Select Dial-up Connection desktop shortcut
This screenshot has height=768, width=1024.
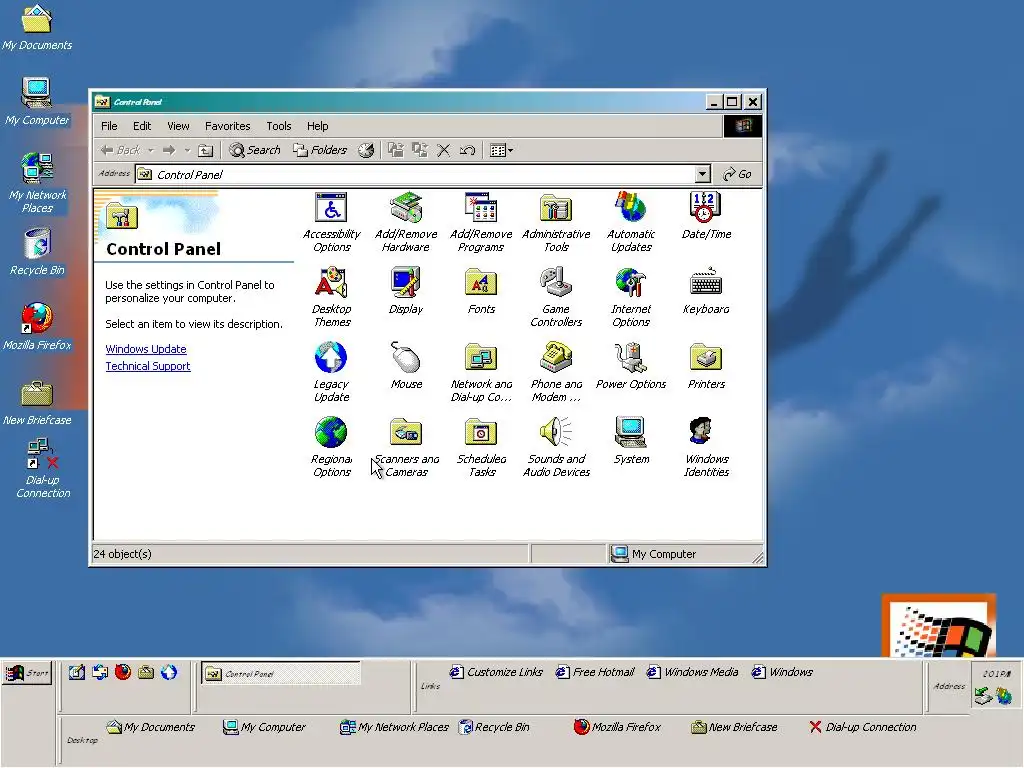tap(43, 469)
